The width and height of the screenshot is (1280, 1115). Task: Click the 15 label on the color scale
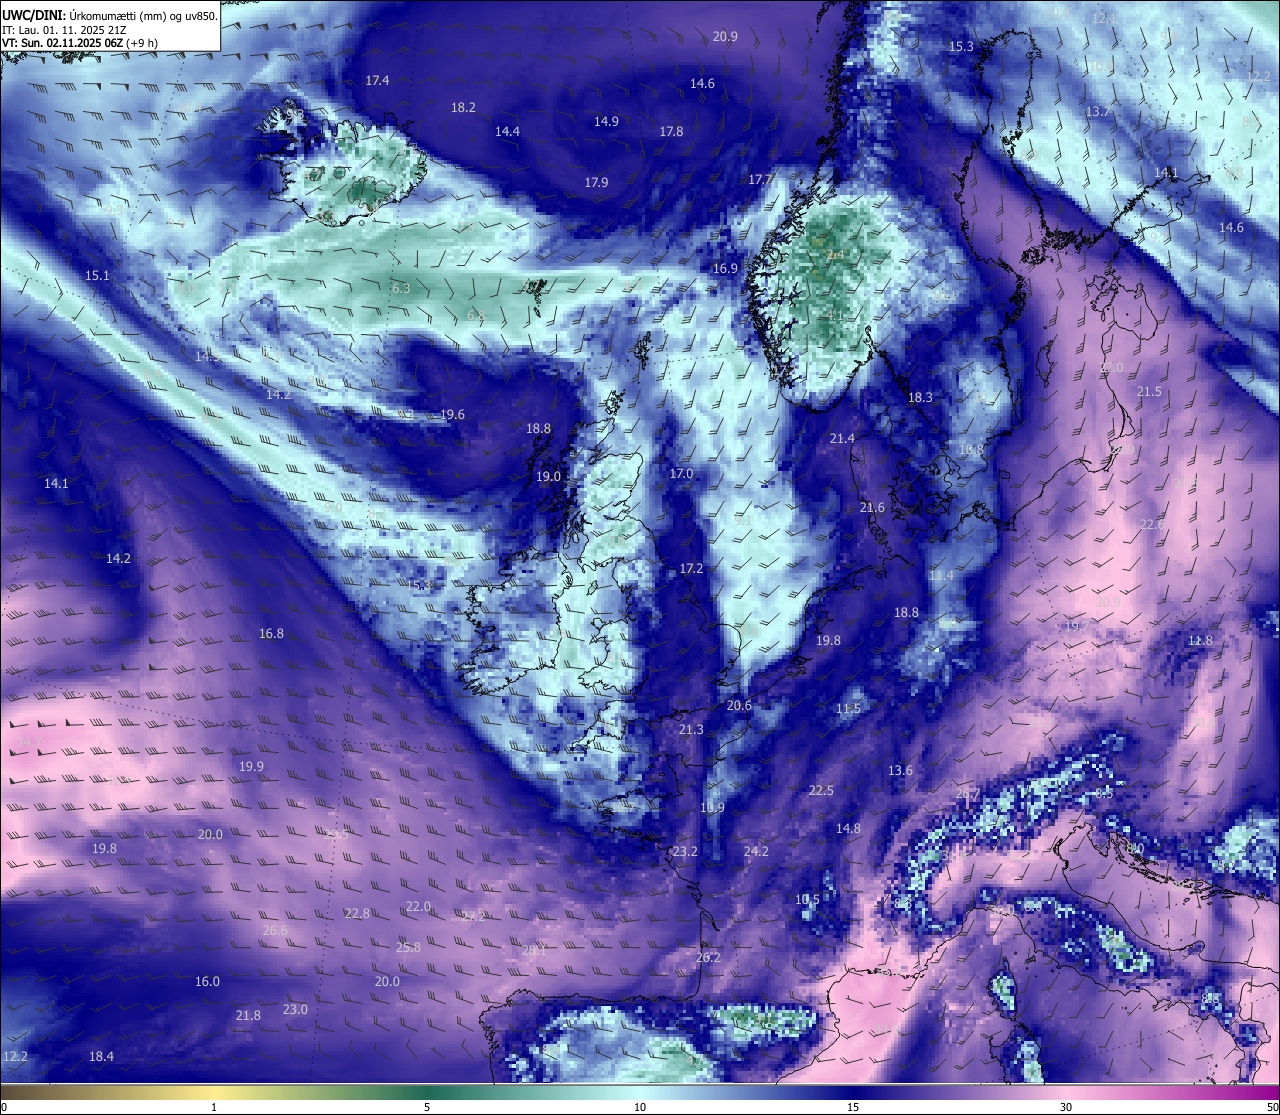(853, 1107)
